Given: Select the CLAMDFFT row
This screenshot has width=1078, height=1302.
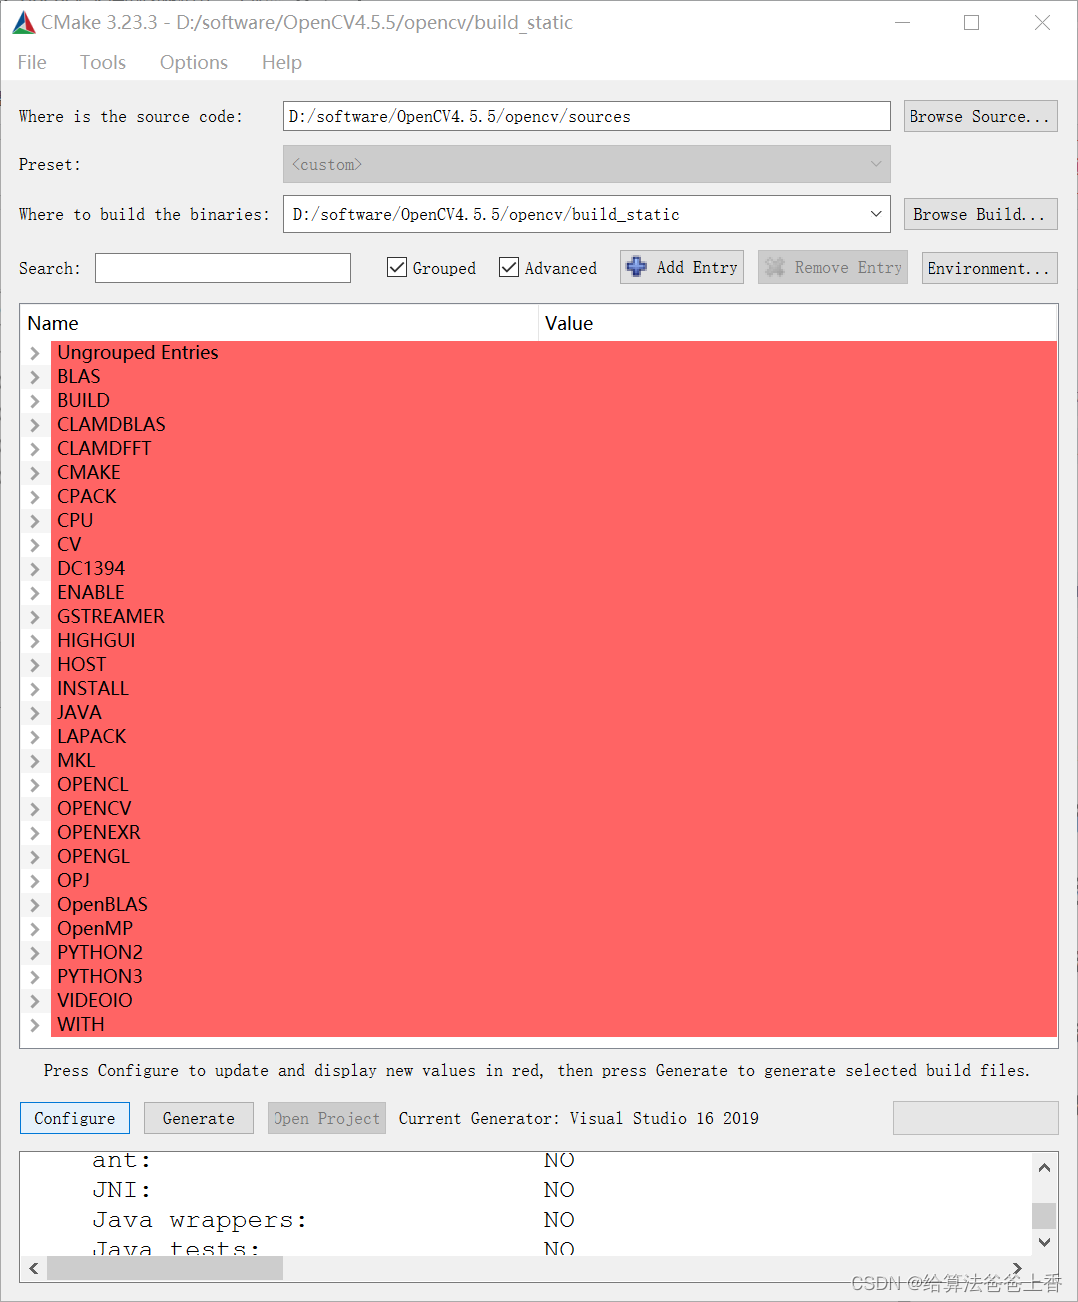Looking at the screenshot, I should 553,449.
